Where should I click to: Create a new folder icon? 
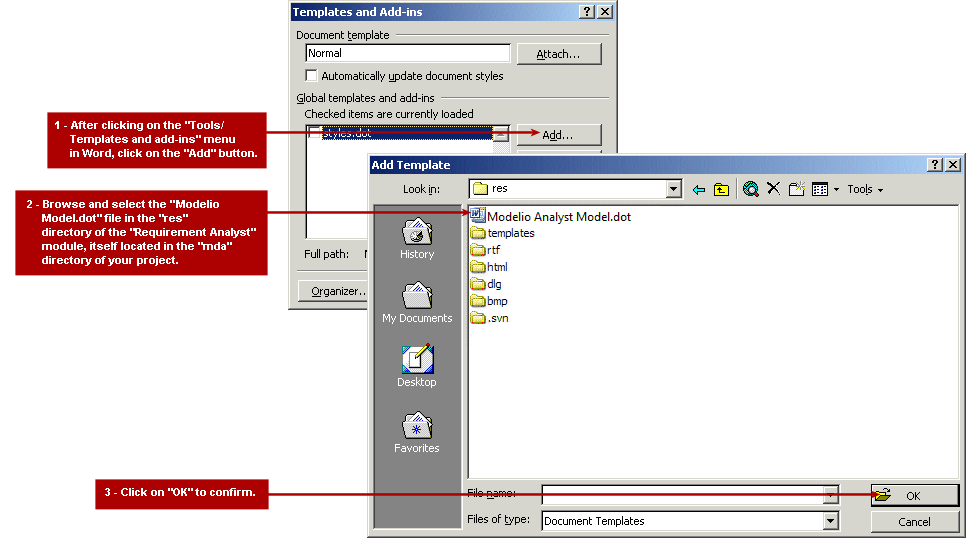click(x=797, y=189)
